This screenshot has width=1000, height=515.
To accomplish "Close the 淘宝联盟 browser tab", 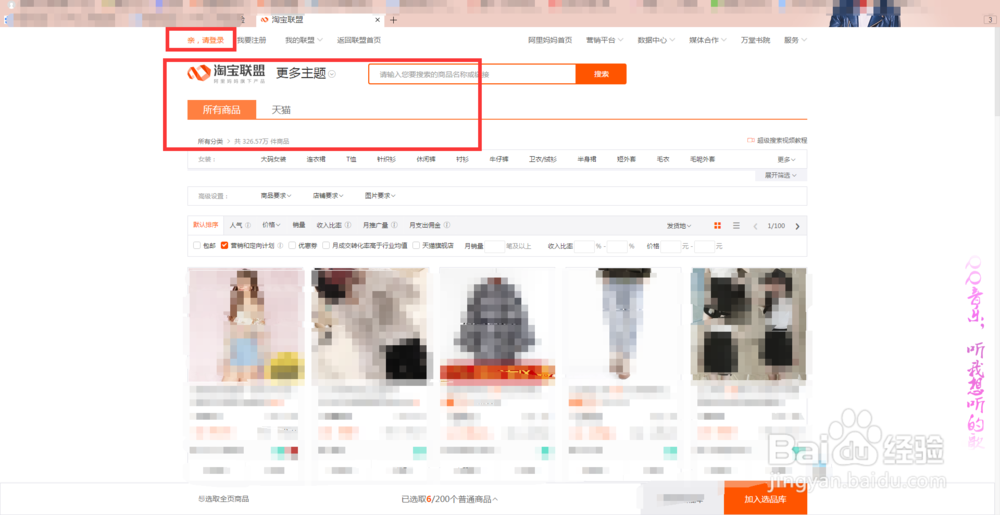I will tap(378, 20).
